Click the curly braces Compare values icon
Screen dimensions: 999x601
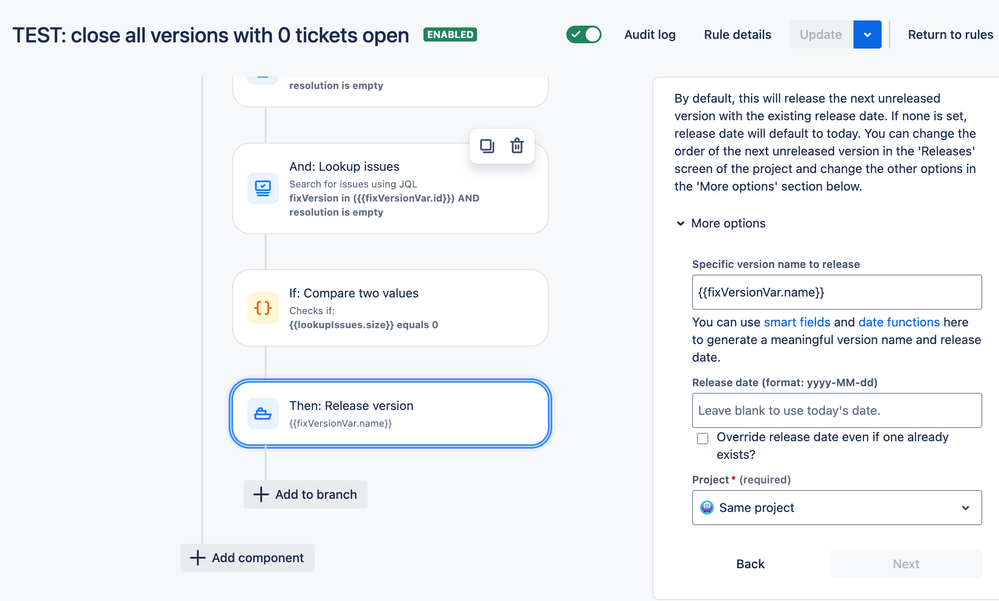coord(263,308)
